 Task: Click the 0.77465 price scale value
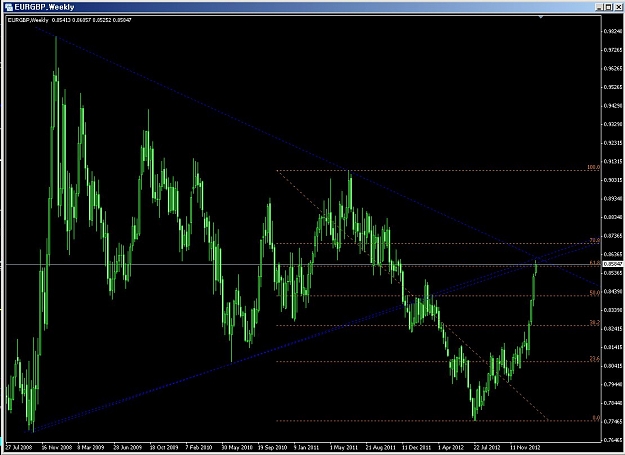[613, 422]
